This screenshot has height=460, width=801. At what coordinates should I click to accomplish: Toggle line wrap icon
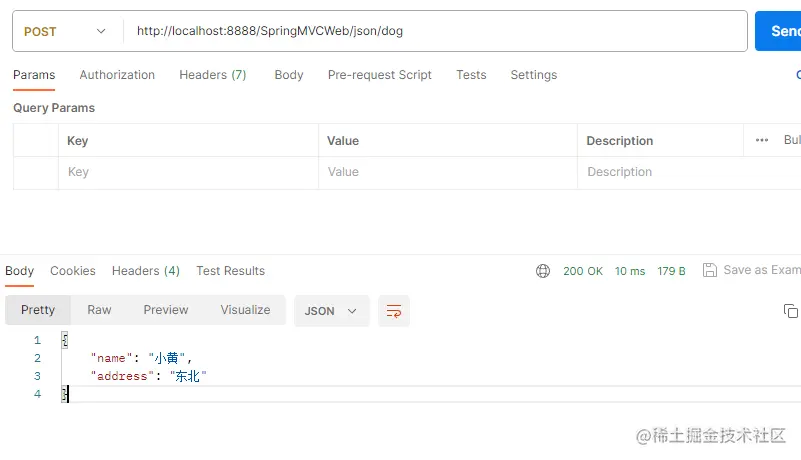tap(394, 311)
